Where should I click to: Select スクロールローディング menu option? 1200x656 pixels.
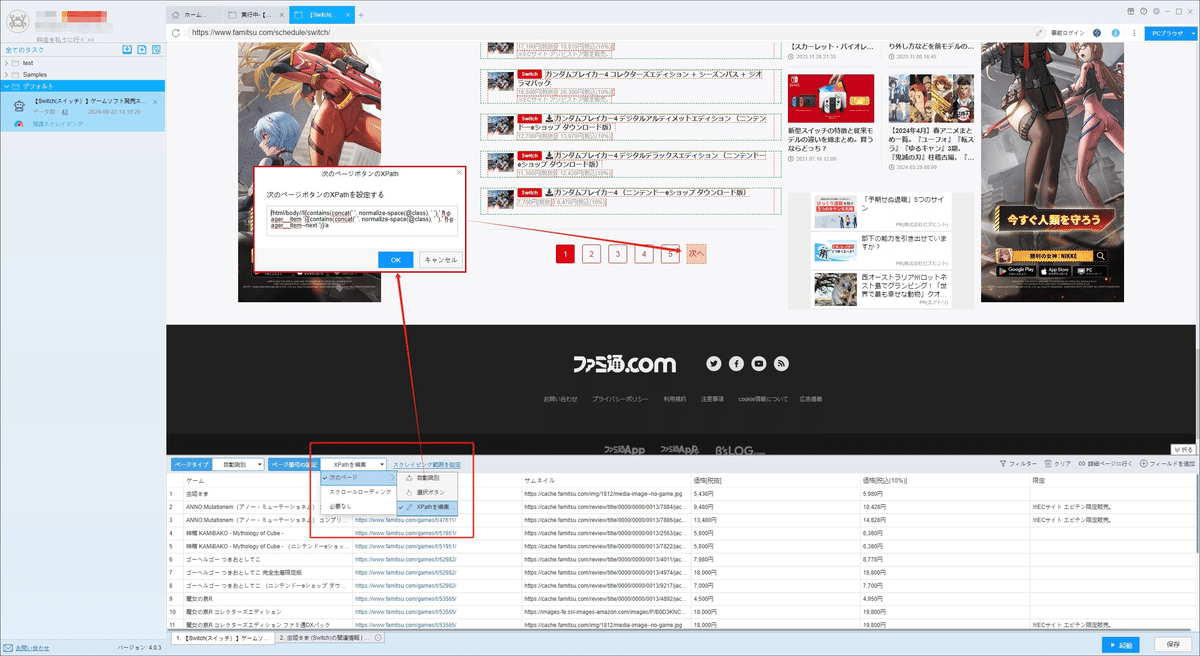(x=358, y=492)
